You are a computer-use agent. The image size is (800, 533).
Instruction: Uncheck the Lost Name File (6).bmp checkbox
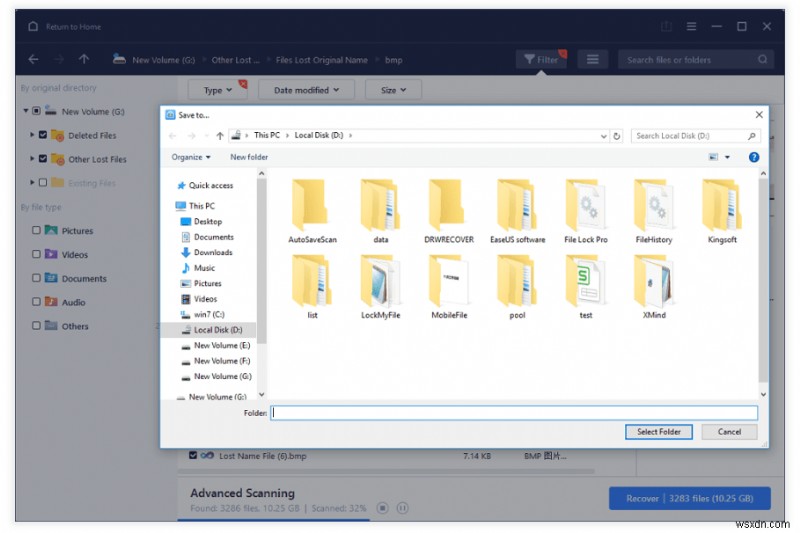[193, 455]
